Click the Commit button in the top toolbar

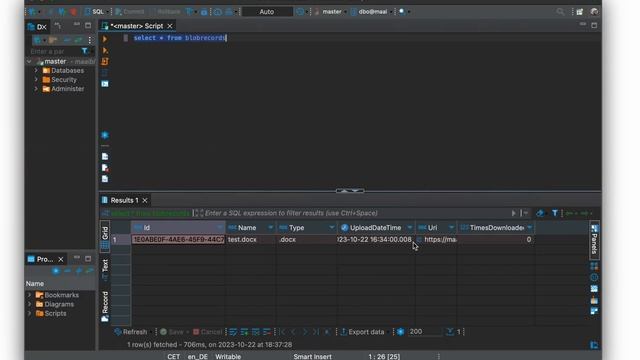(x=130, y=12)
